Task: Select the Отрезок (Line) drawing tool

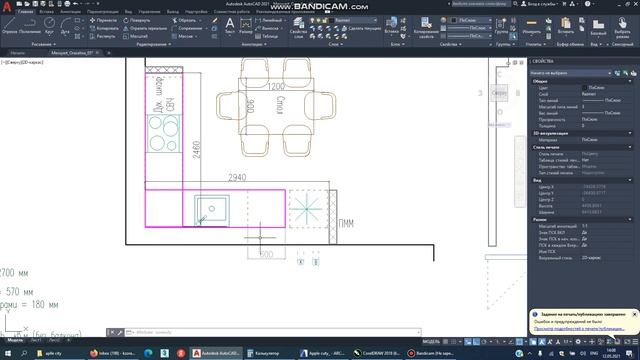Action: click(9, 26)
